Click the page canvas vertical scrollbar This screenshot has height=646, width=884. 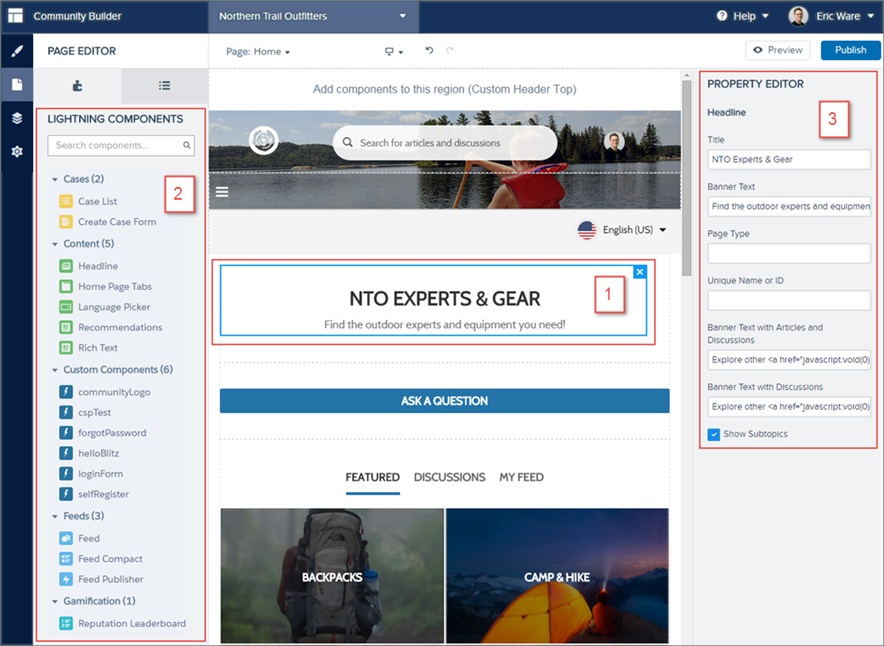pyautogui.click(x=686, y=178)
